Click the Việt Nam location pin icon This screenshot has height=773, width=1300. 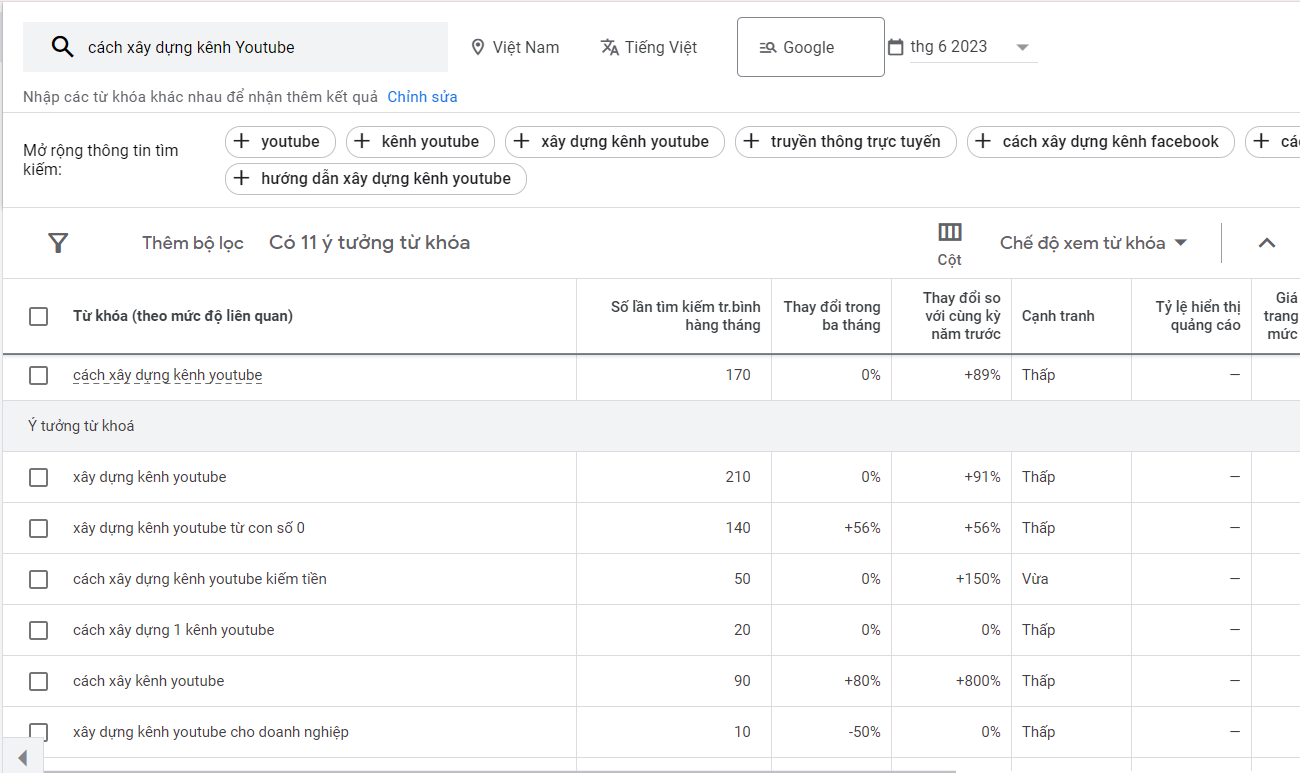coord(478,47)
